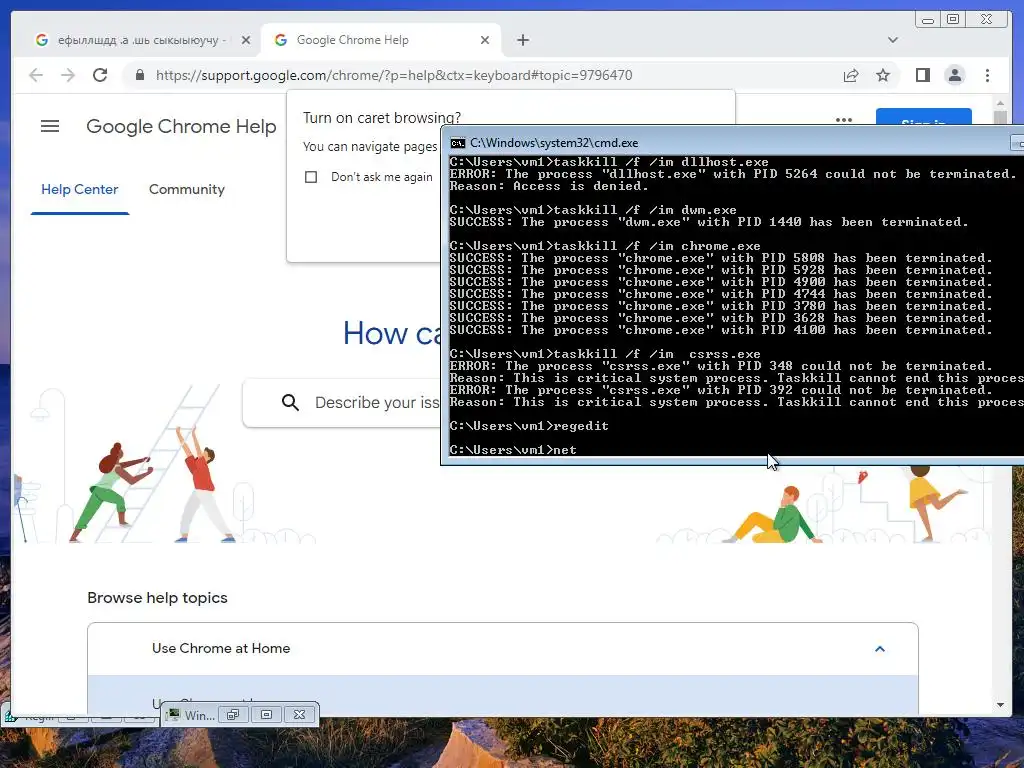The image size is (1024, 768).
Task: Click the address bar URL
Action: coord(394,75)
